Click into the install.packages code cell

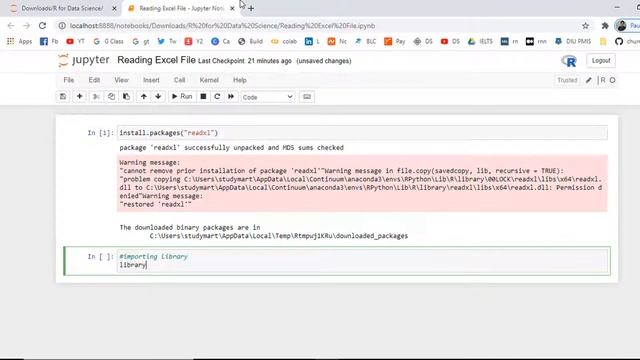tap(362, 133)
